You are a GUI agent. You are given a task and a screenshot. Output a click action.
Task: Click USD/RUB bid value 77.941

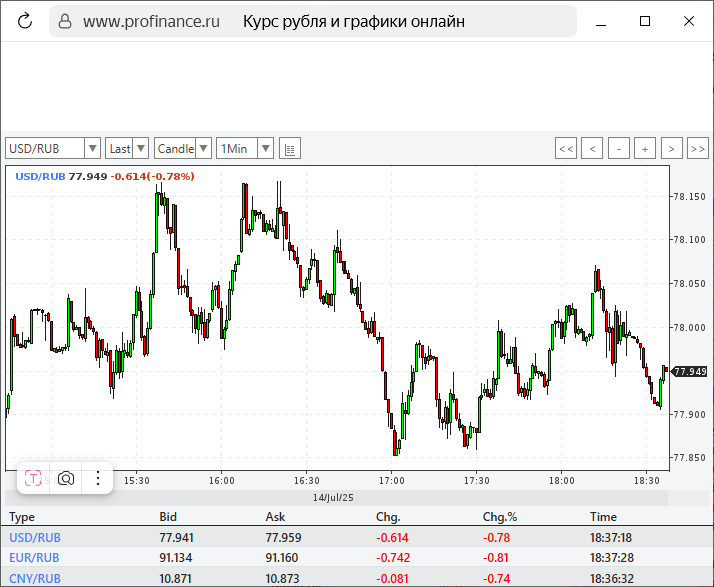tap(176, 537)
